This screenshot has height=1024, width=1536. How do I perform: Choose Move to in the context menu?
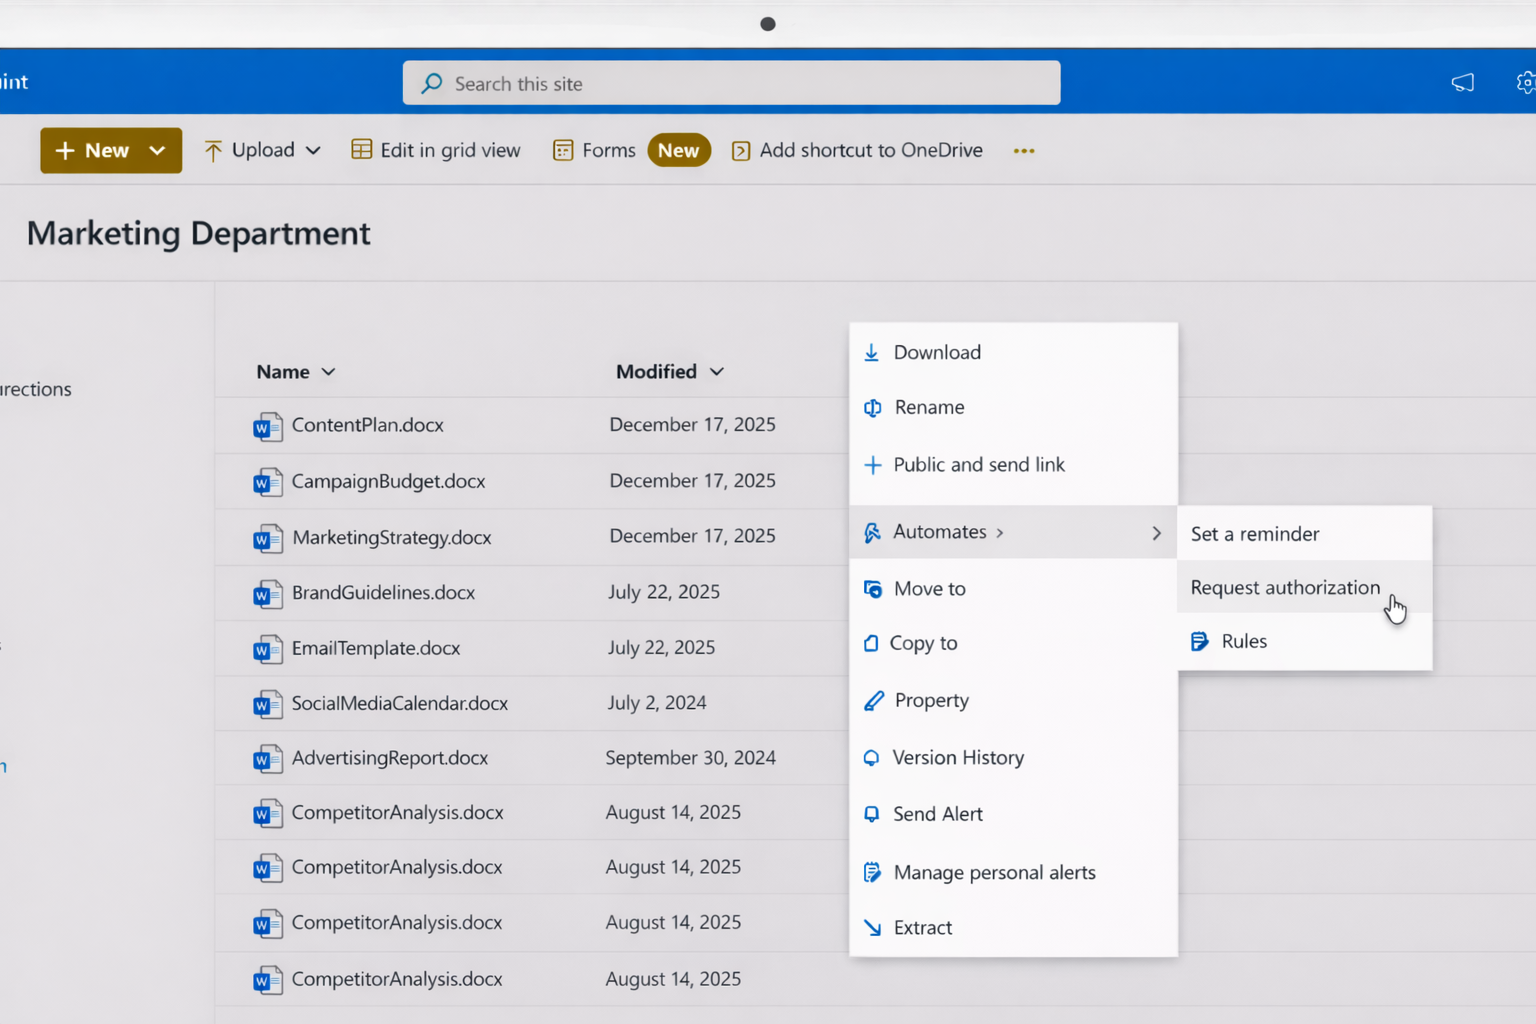929,589
